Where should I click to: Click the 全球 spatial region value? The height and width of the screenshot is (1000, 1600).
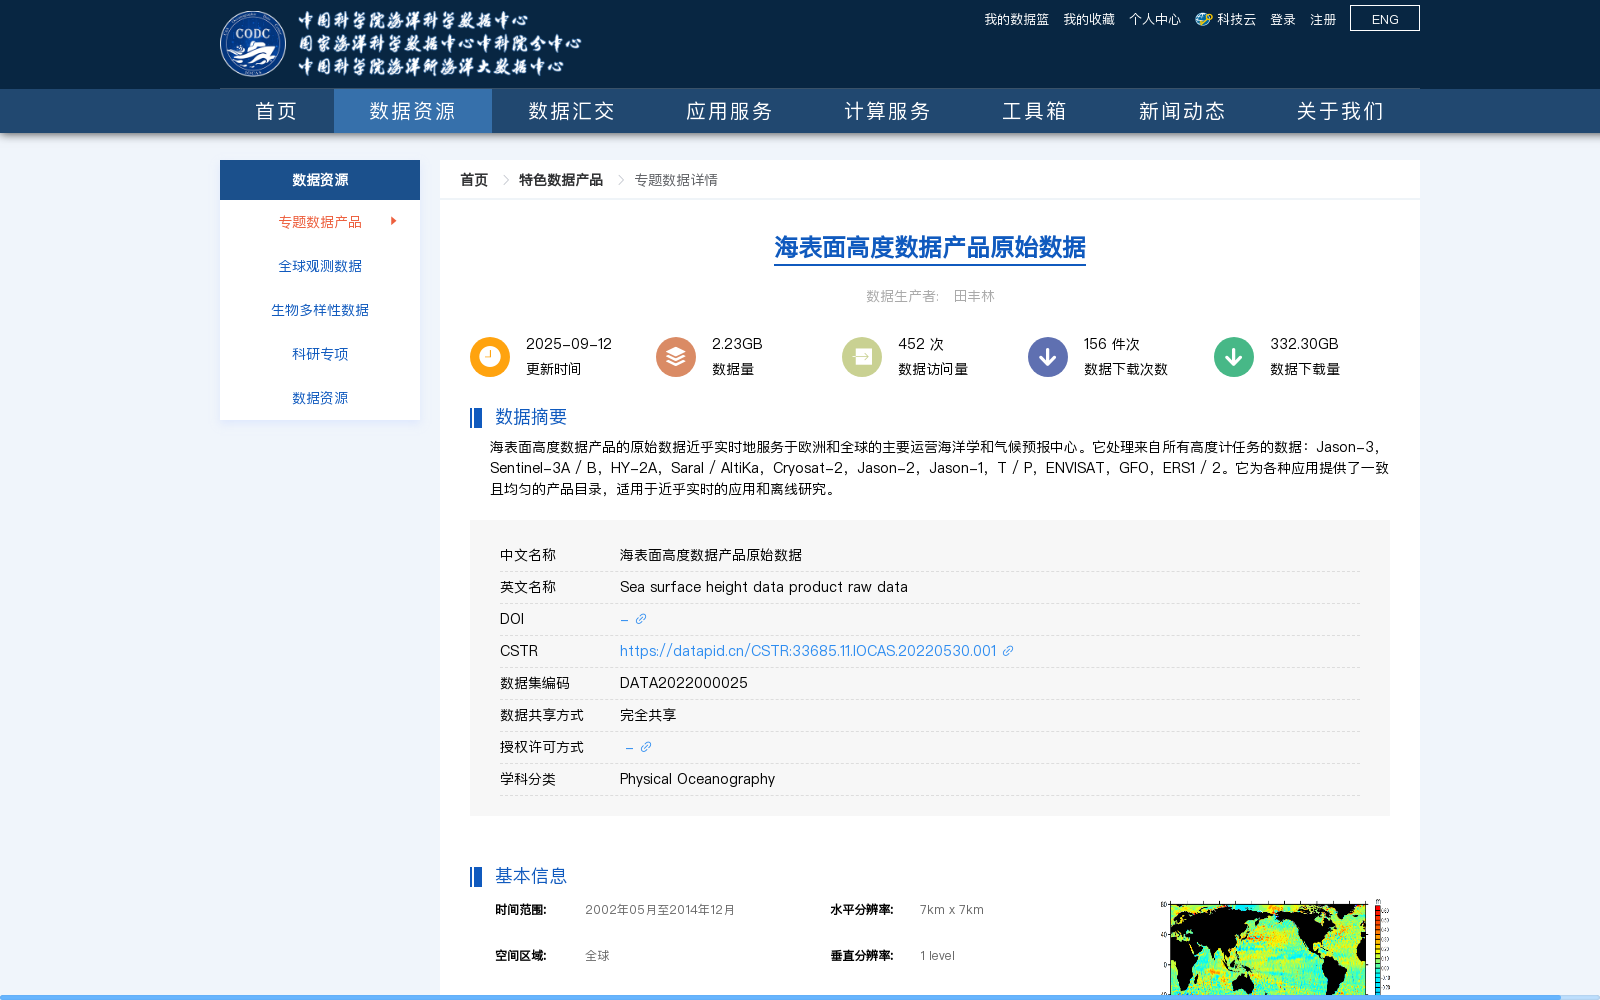coord(597,956)
